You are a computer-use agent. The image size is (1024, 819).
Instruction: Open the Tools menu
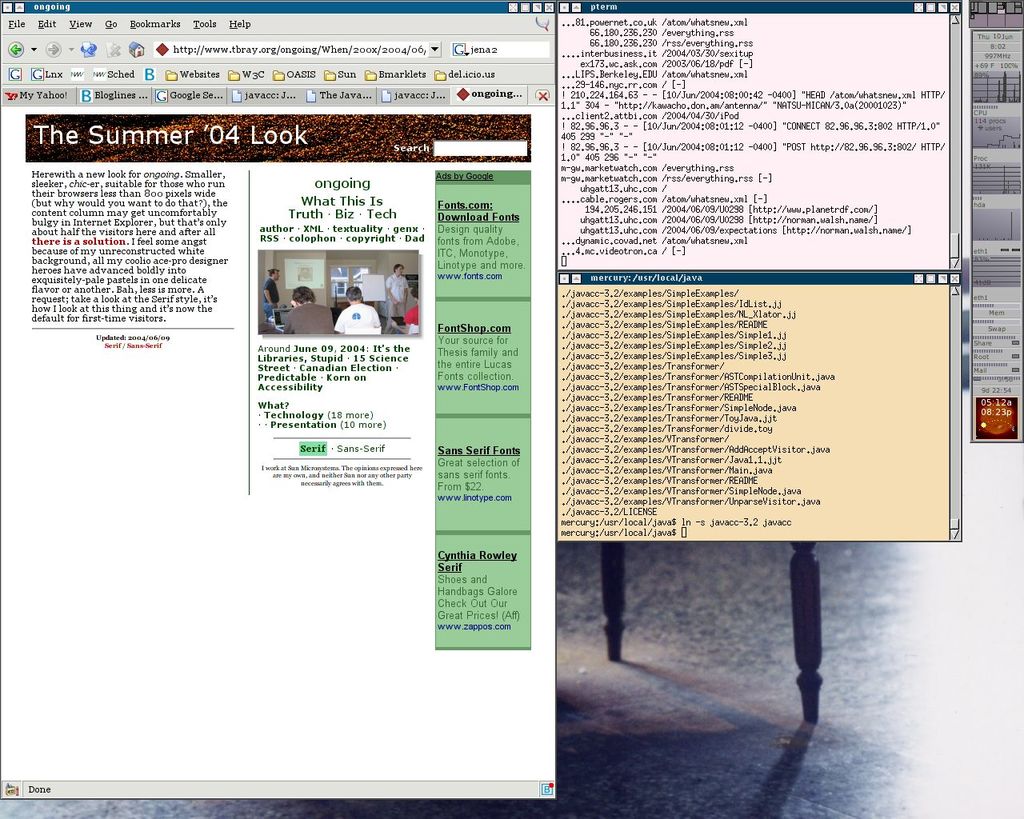point(204,24)
